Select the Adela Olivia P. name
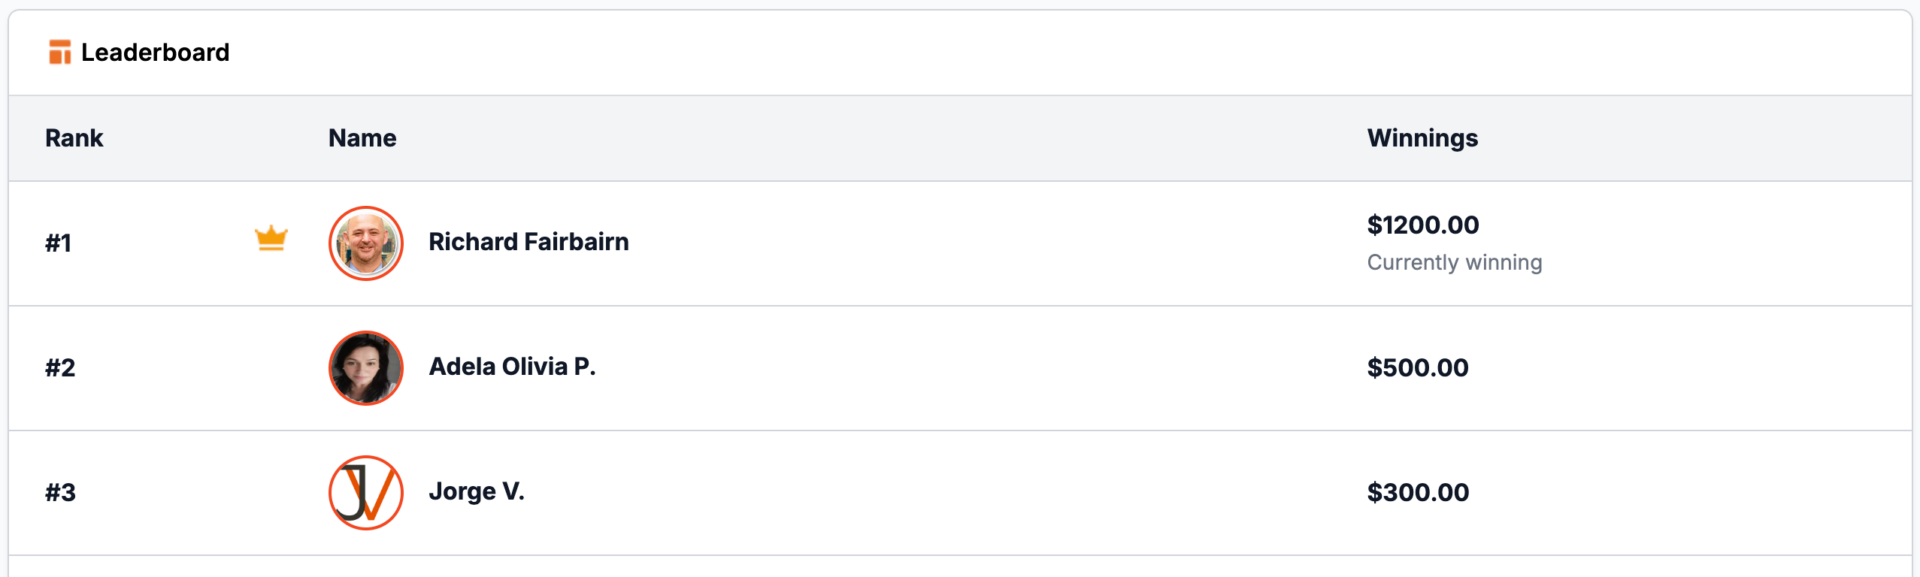1920x577 pixels. pyautogui.click(x=512, y=367)
